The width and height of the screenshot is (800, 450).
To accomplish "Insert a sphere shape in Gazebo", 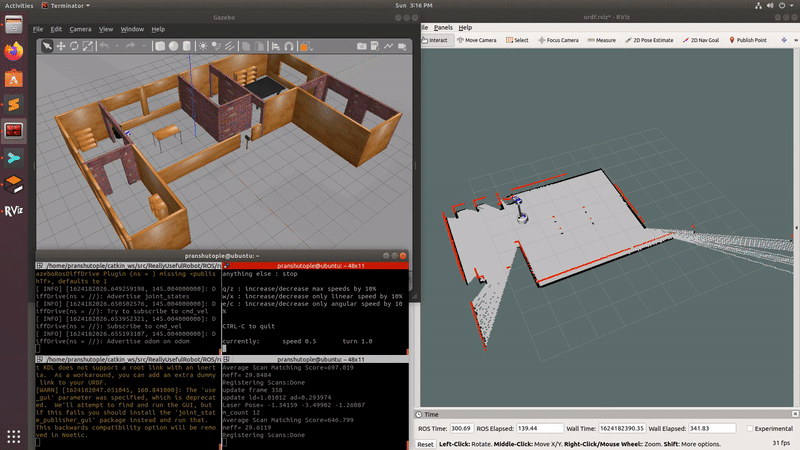I will 173,46.
